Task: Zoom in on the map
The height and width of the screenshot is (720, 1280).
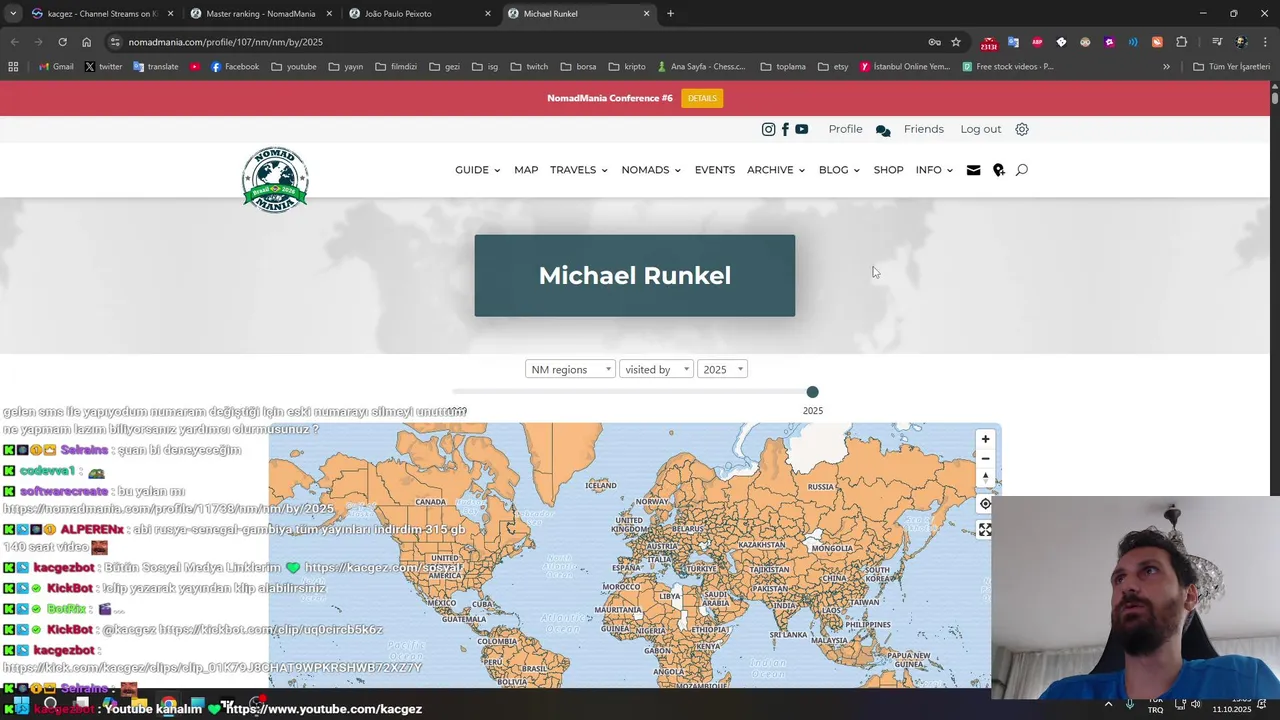Action: pos(985,439)
